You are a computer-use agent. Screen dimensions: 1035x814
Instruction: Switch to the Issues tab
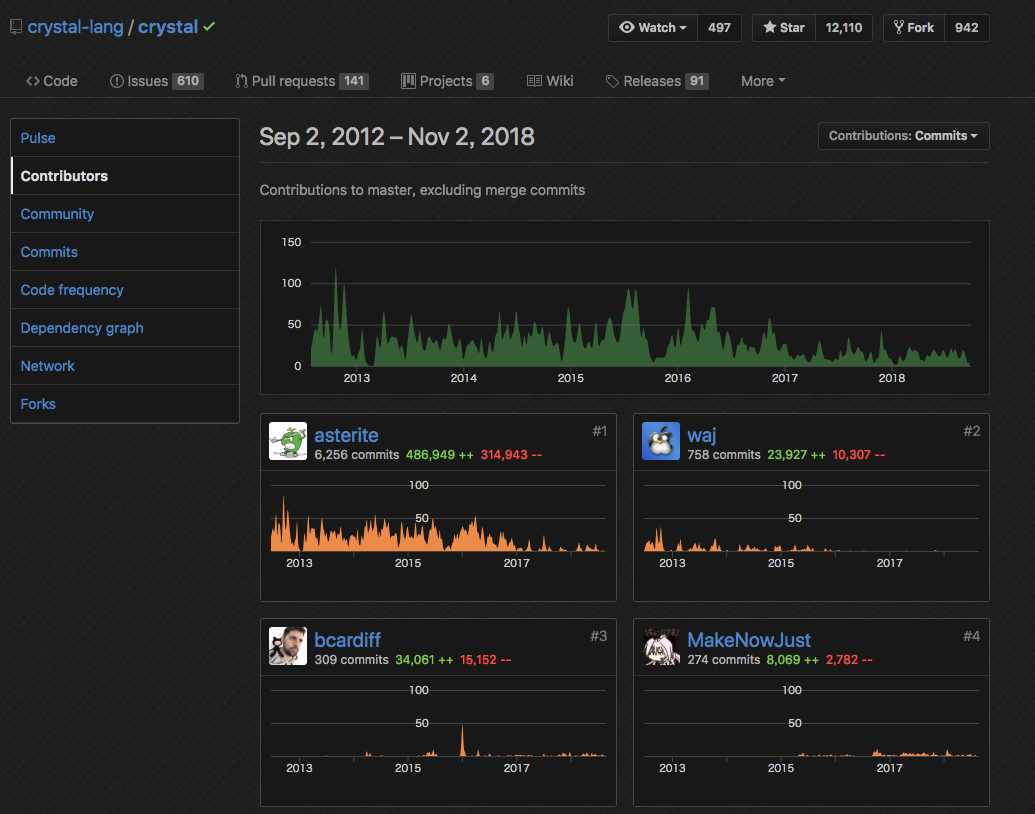coord(156,81)
